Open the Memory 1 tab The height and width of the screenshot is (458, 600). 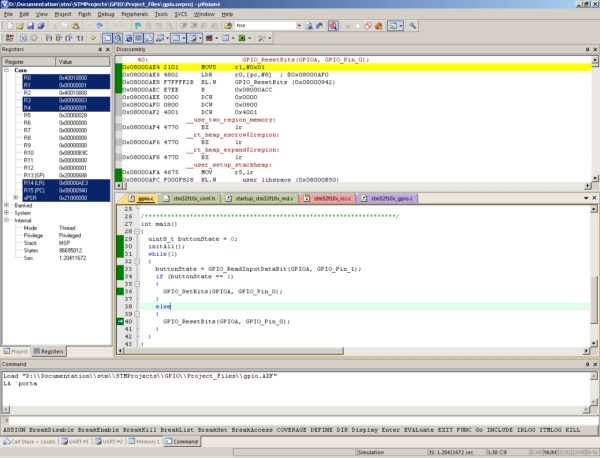(x=144, y=441)
